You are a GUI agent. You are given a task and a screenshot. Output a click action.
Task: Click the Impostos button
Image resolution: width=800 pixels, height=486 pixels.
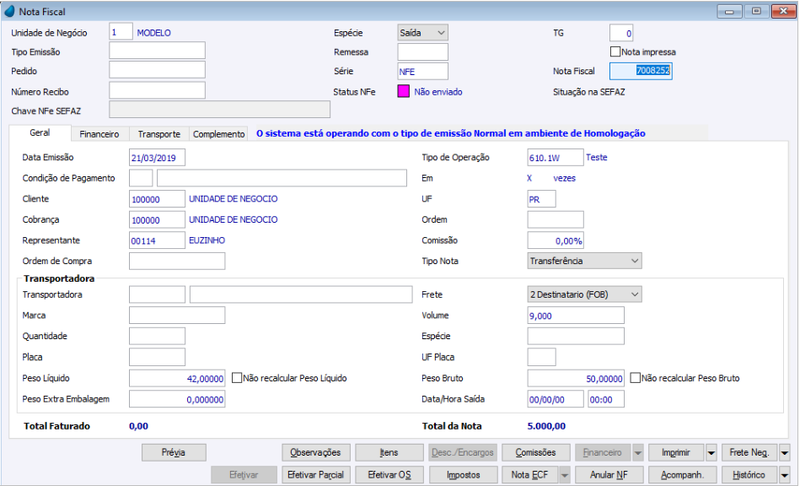tap(463, 475)
